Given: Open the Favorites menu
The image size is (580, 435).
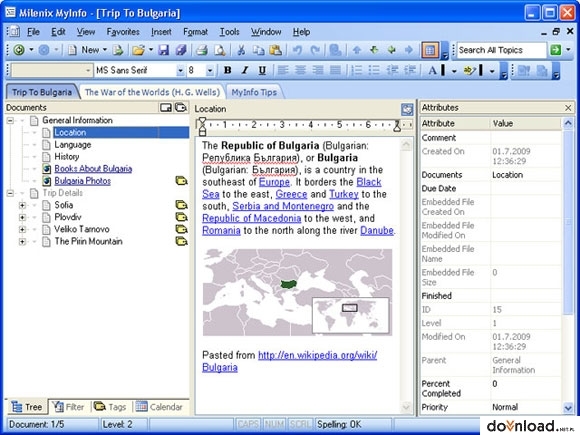Looking at the screenshot, I should tap(123, 32).
